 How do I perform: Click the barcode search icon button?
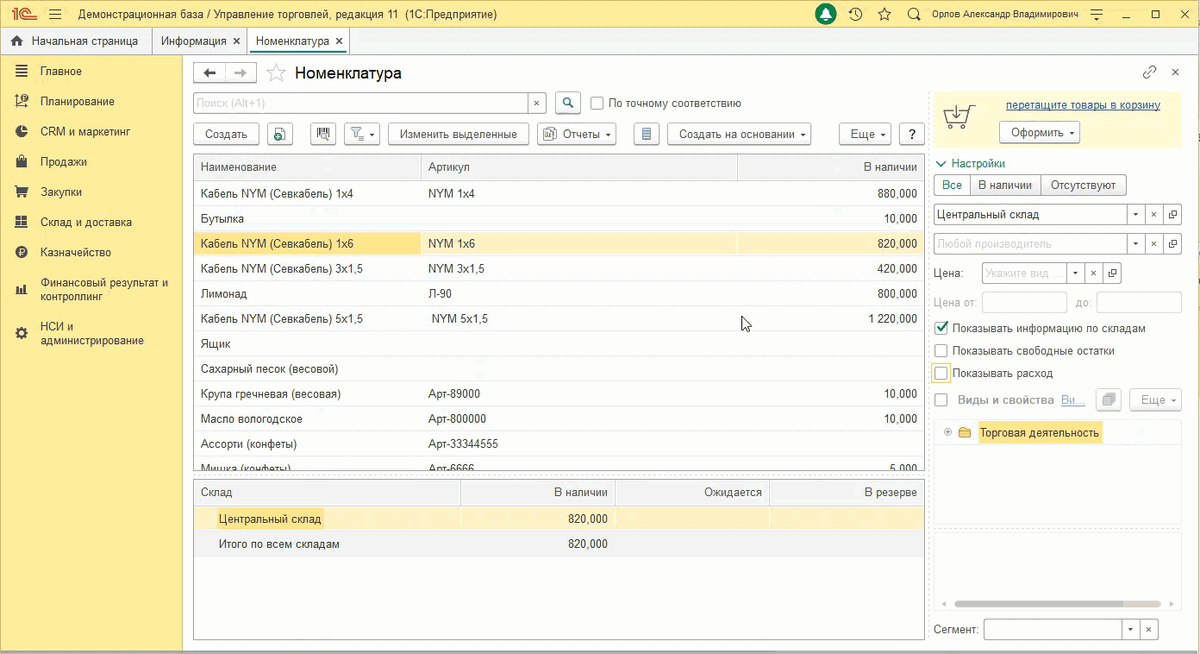click(x=323, y=134)
